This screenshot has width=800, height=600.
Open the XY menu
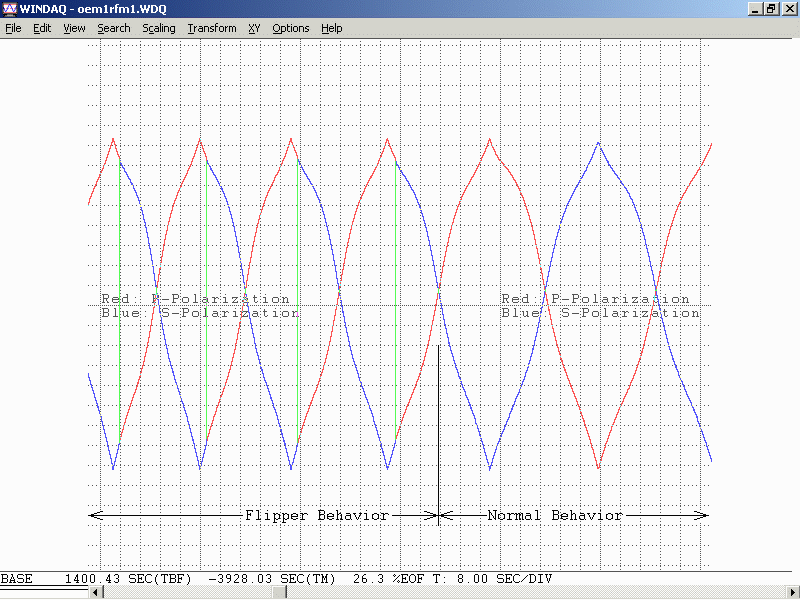[254, 28]
